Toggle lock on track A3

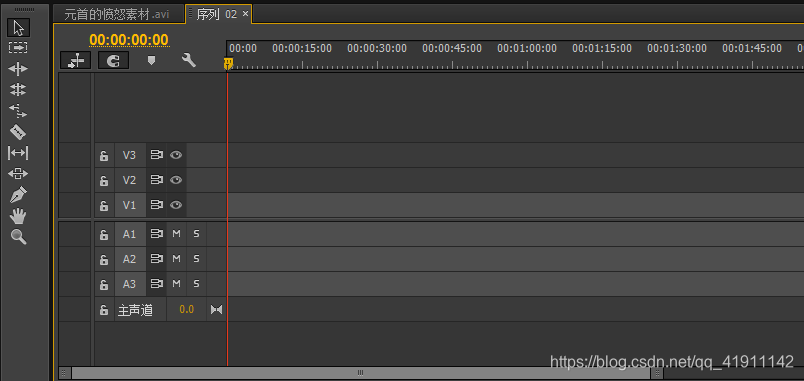coord(104,285)
